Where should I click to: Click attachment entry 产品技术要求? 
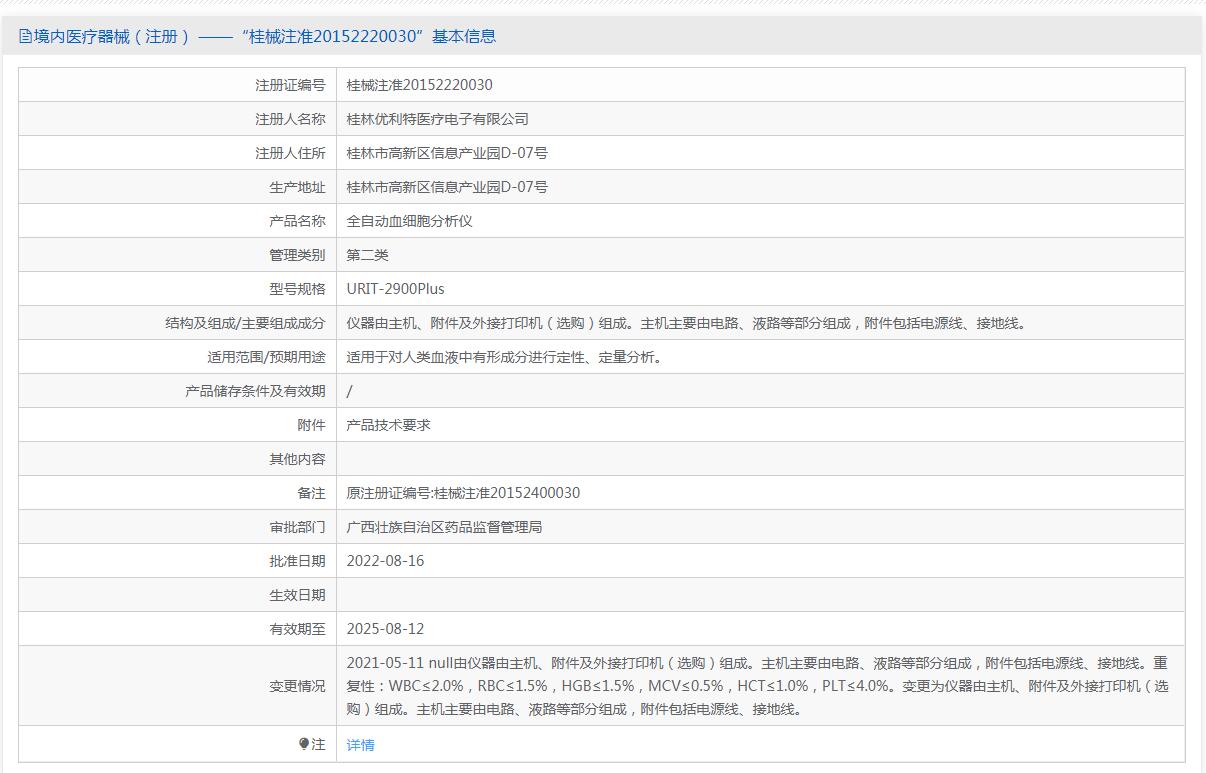(x=388, y=425)
